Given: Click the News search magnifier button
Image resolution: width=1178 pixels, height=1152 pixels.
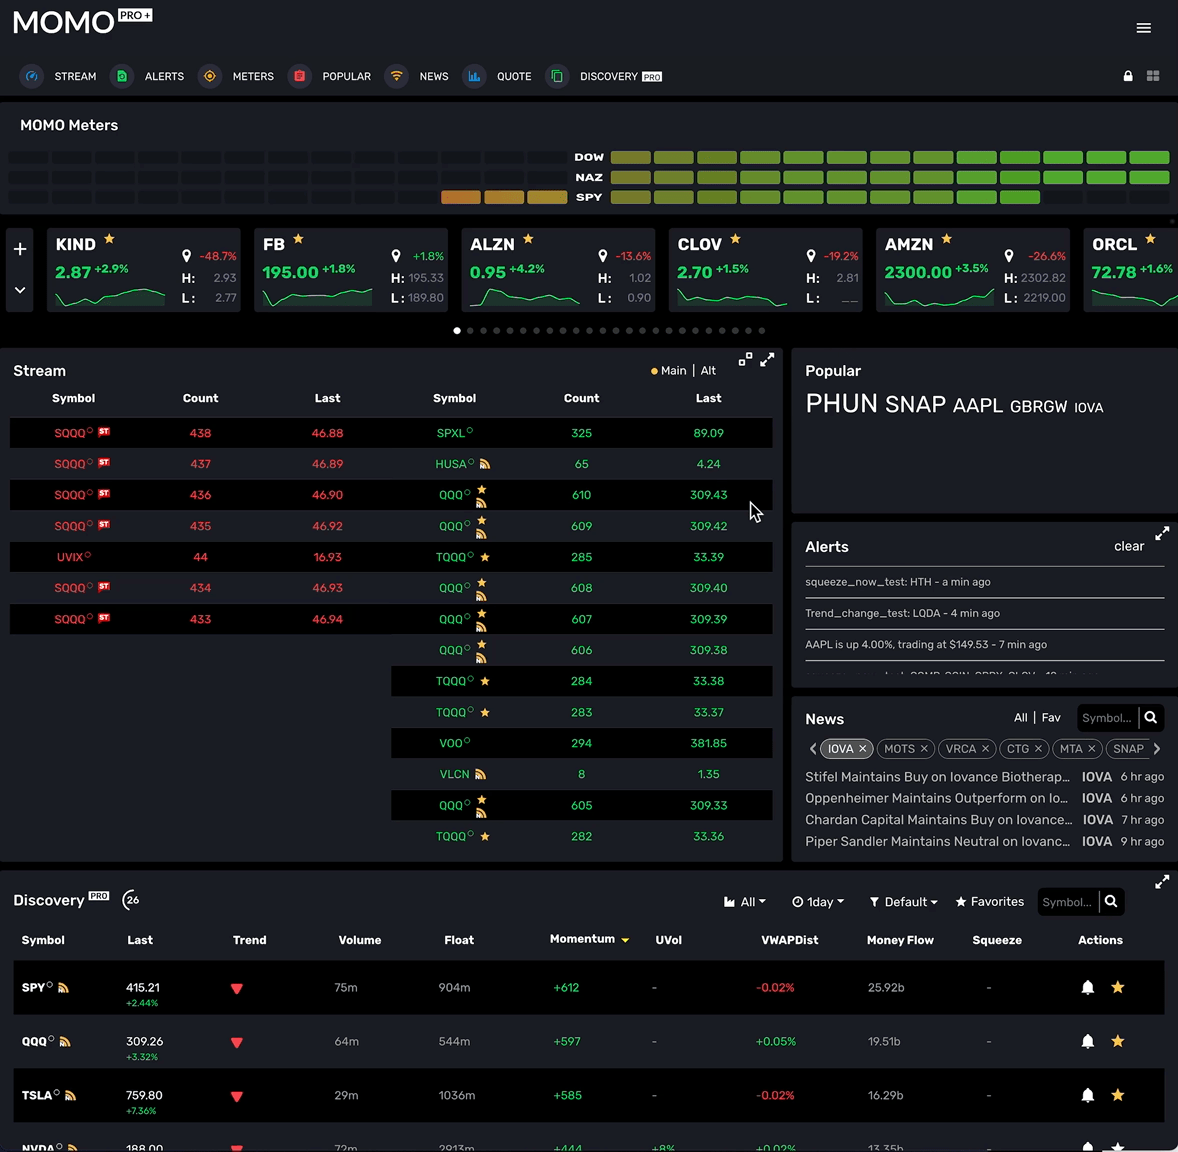Looking at the screenshot, I should (1151, 718).
